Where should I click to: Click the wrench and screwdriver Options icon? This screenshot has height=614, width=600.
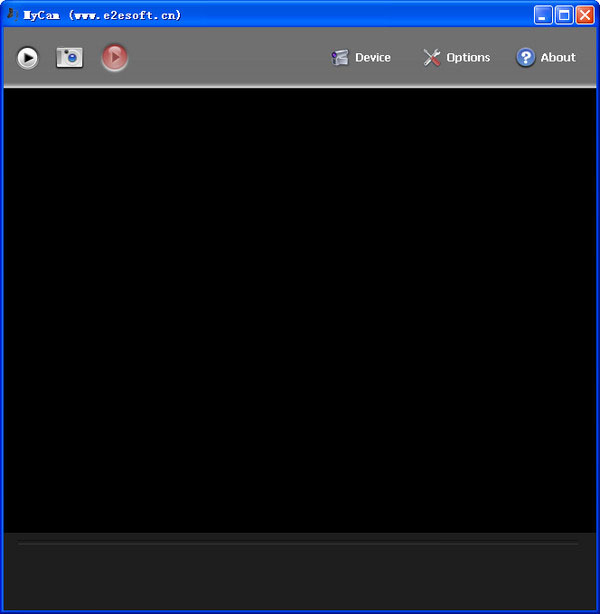[x=432, y=58]
